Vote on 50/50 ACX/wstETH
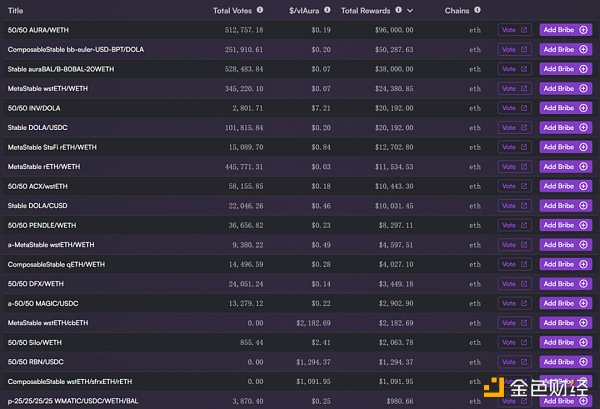The width and height of the screenshot is (600, 409). 514,186
